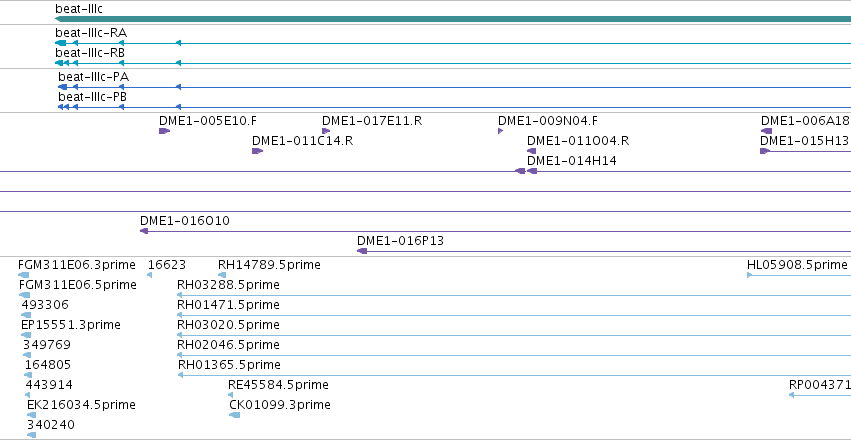Open the RE45584.5prime label

click(278, 385)
